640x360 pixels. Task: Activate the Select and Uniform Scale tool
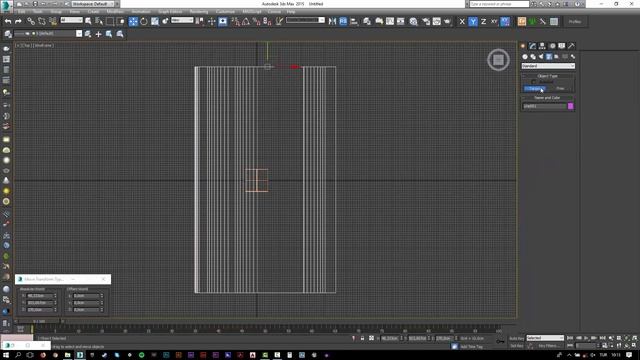pos(155,21)
